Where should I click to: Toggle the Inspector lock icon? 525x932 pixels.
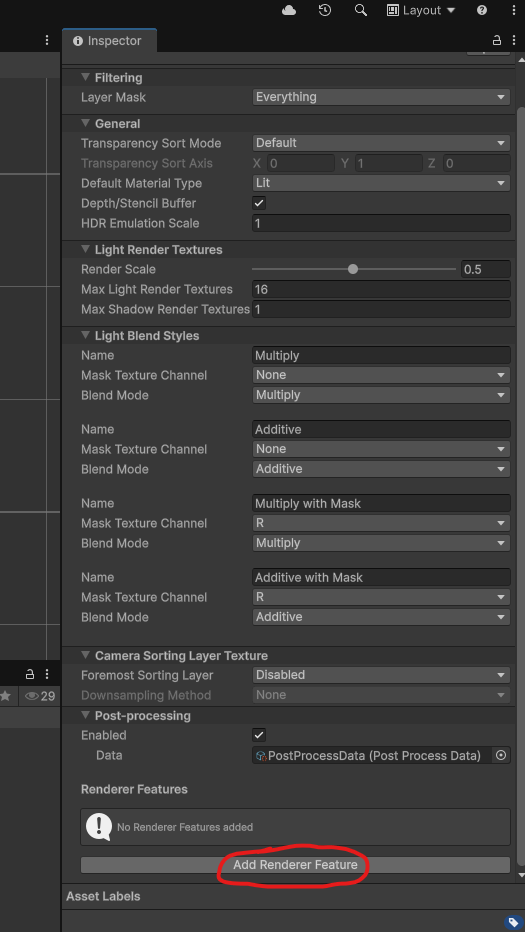coord(496,40)
